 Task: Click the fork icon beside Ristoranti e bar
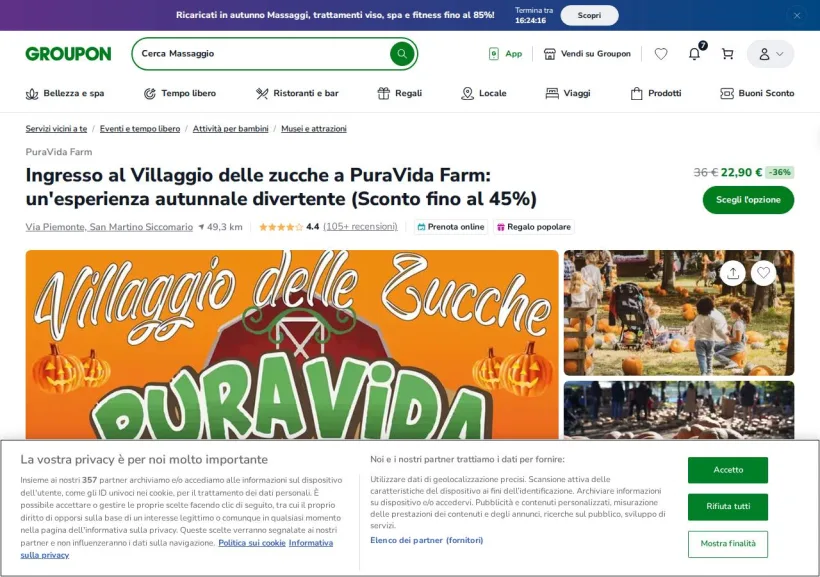pyautogui.click(x=261, y=94)
